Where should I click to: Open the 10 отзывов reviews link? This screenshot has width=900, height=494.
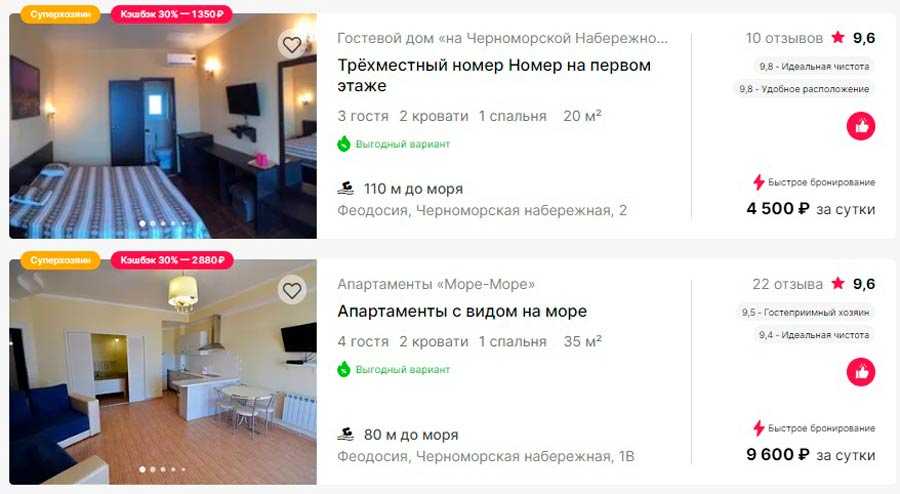coord(784,38)
